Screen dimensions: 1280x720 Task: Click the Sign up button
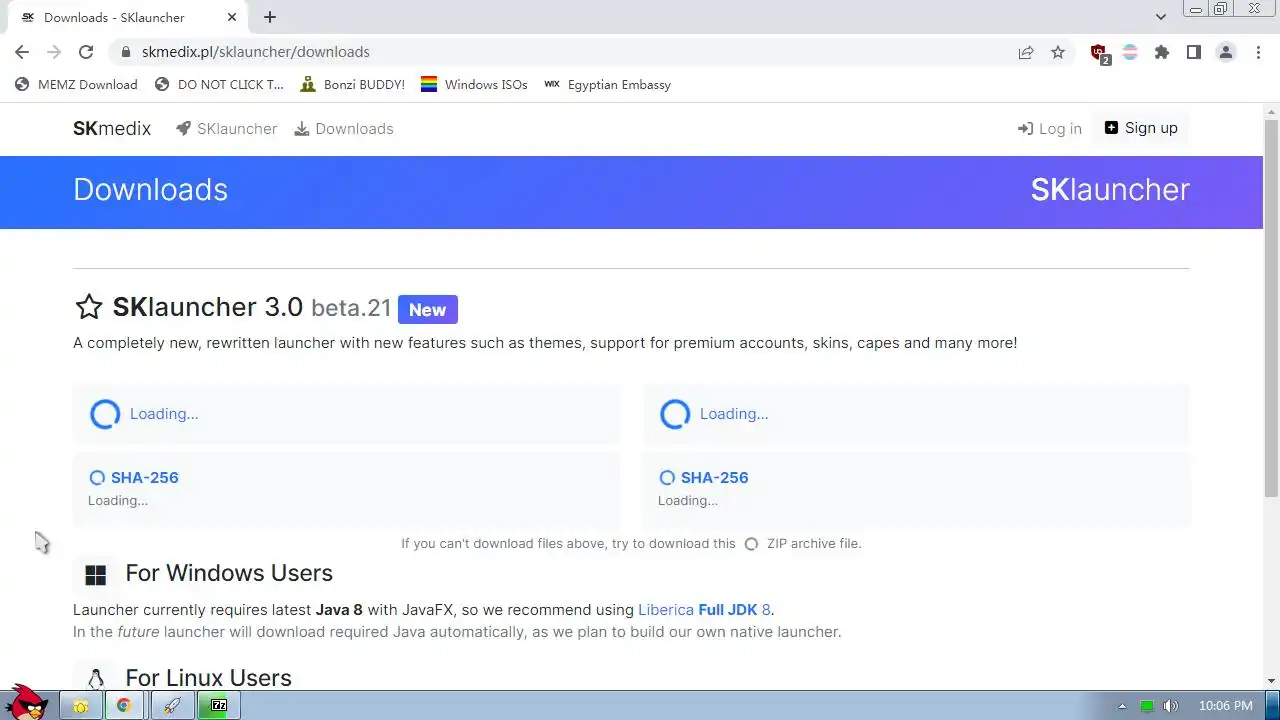(1141, 128)
